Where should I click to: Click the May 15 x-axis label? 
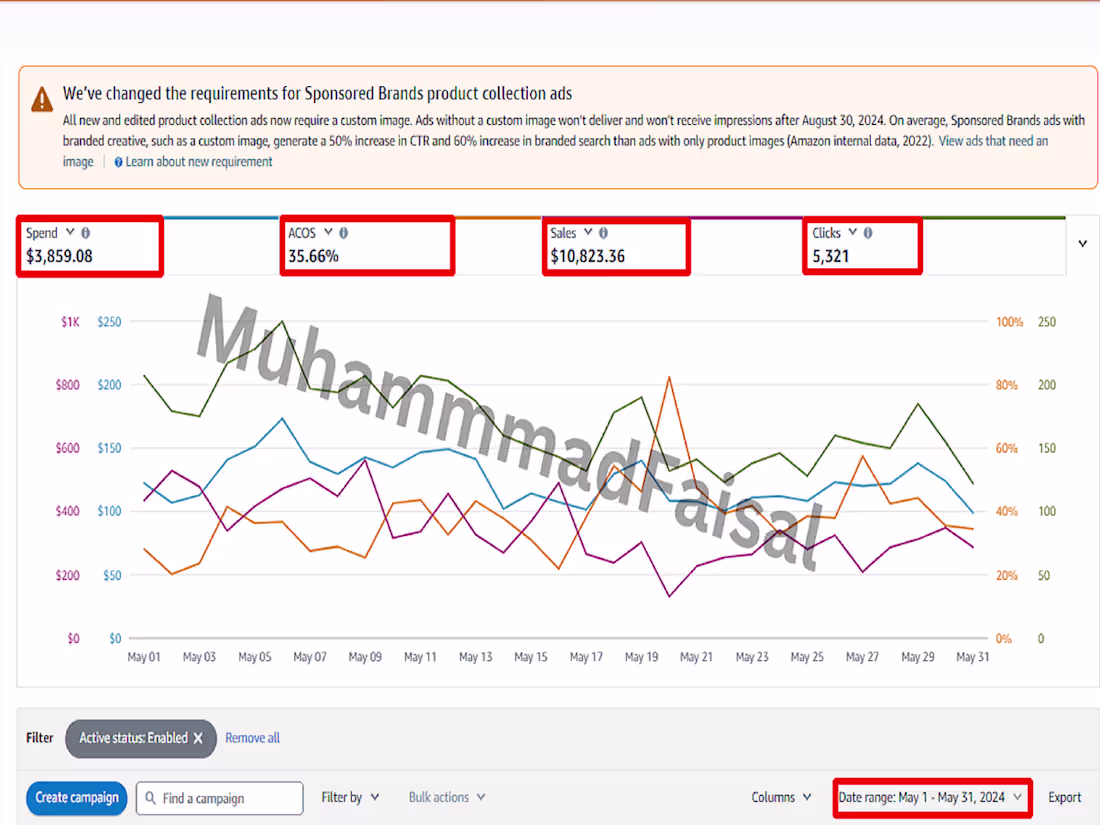pos(531,657)
